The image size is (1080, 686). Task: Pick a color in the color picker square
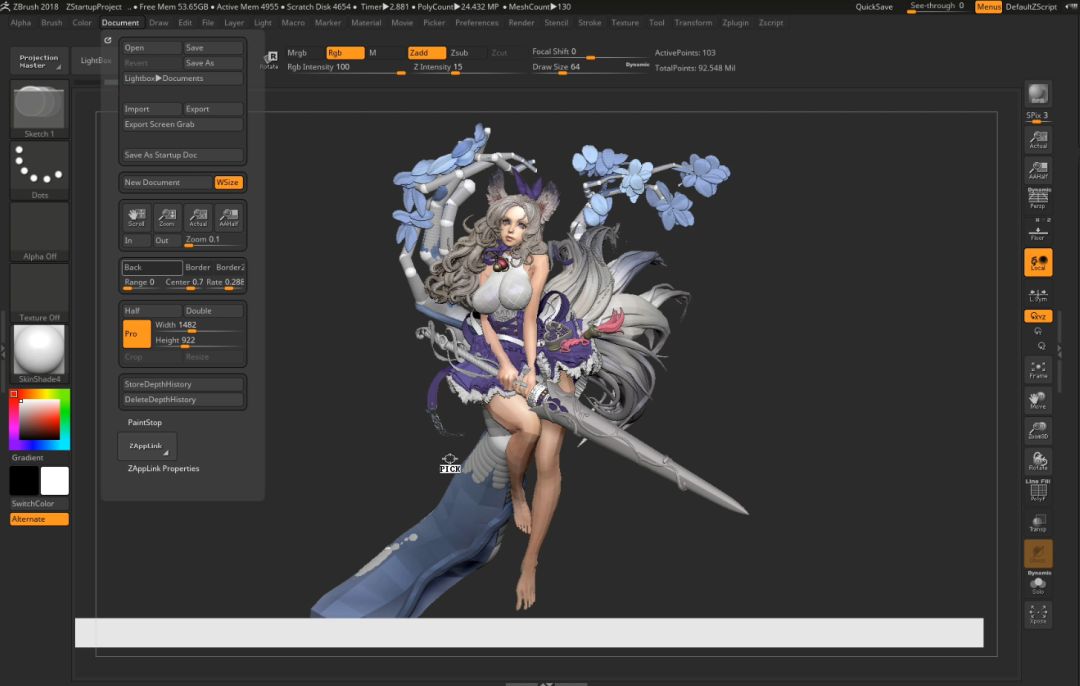pos(39,419)
